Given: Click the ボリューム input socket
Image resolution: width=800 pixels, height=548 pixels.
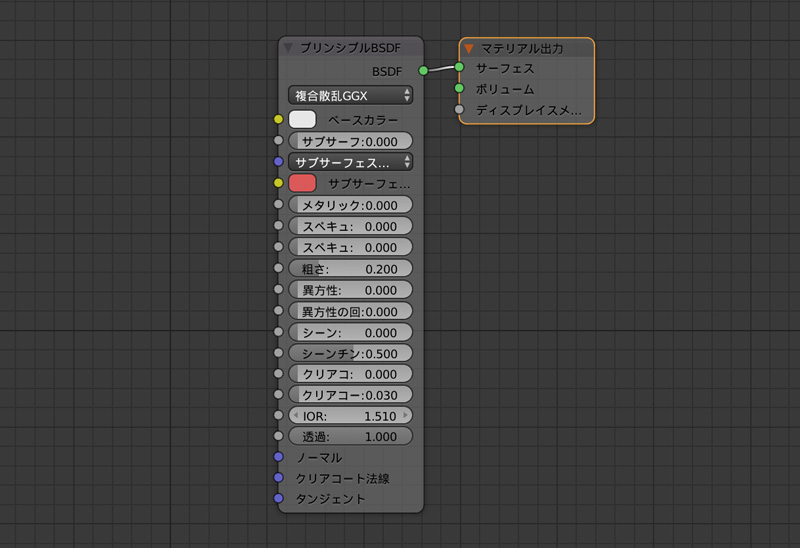Looking at the screenshot, I should tap(459, 89).
